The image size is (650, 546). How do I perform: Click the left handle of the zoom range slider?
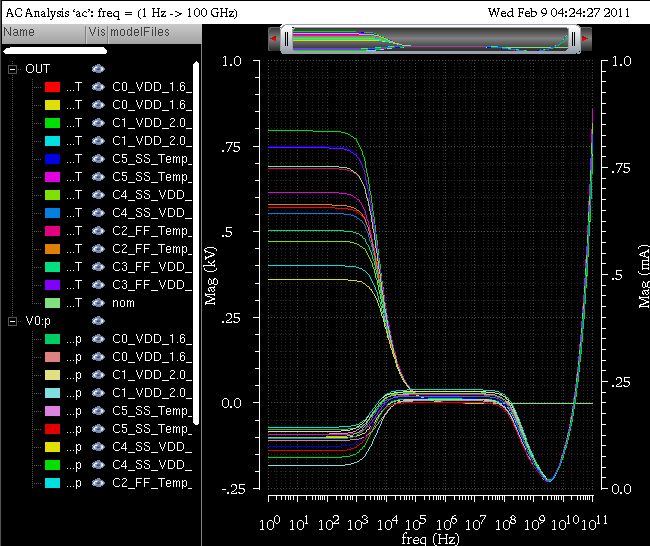[287, 39]
